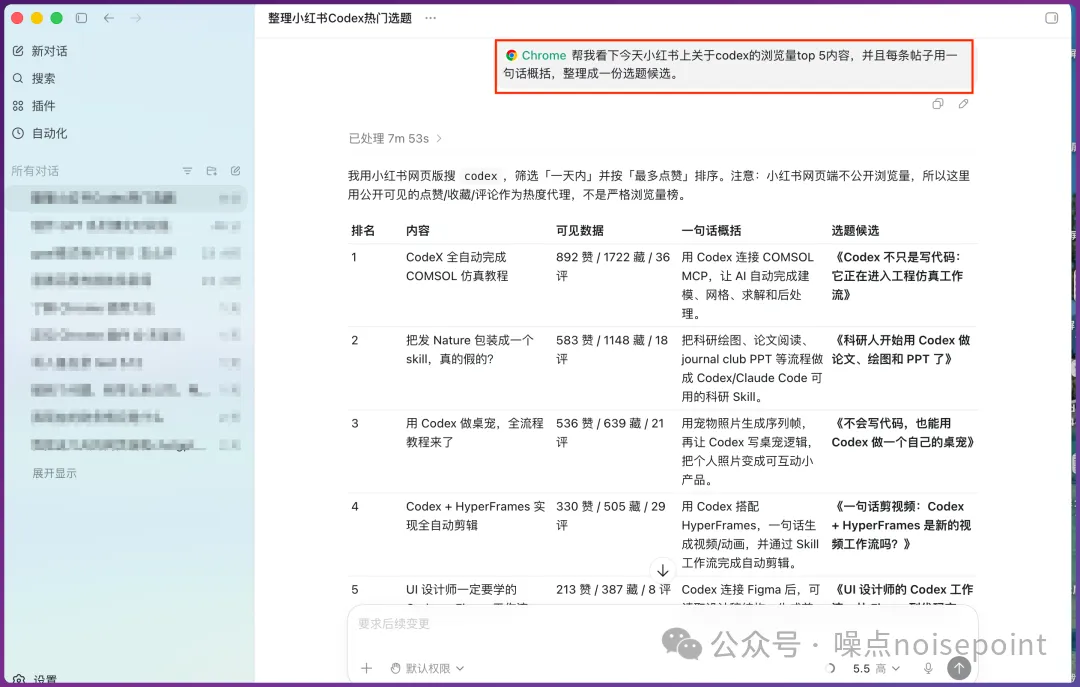
Task: Open the three-dot menu beside chat title
Action: tap(430, 18)
